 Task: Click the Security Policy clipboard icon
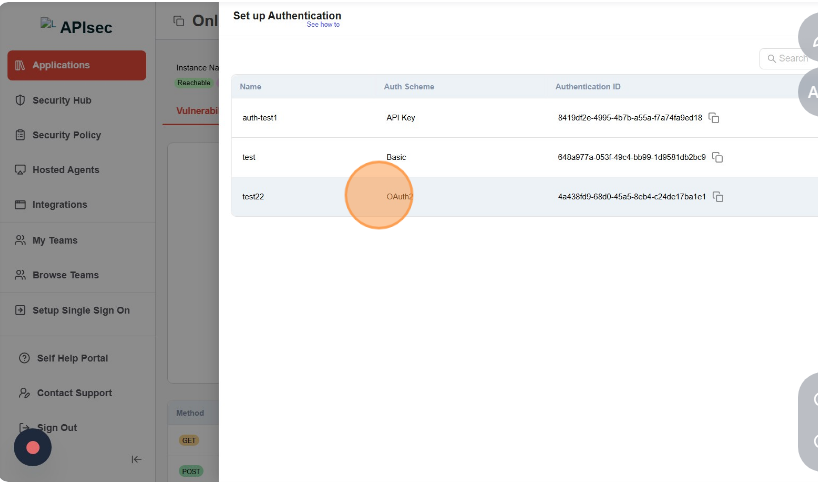pos(20,135)
